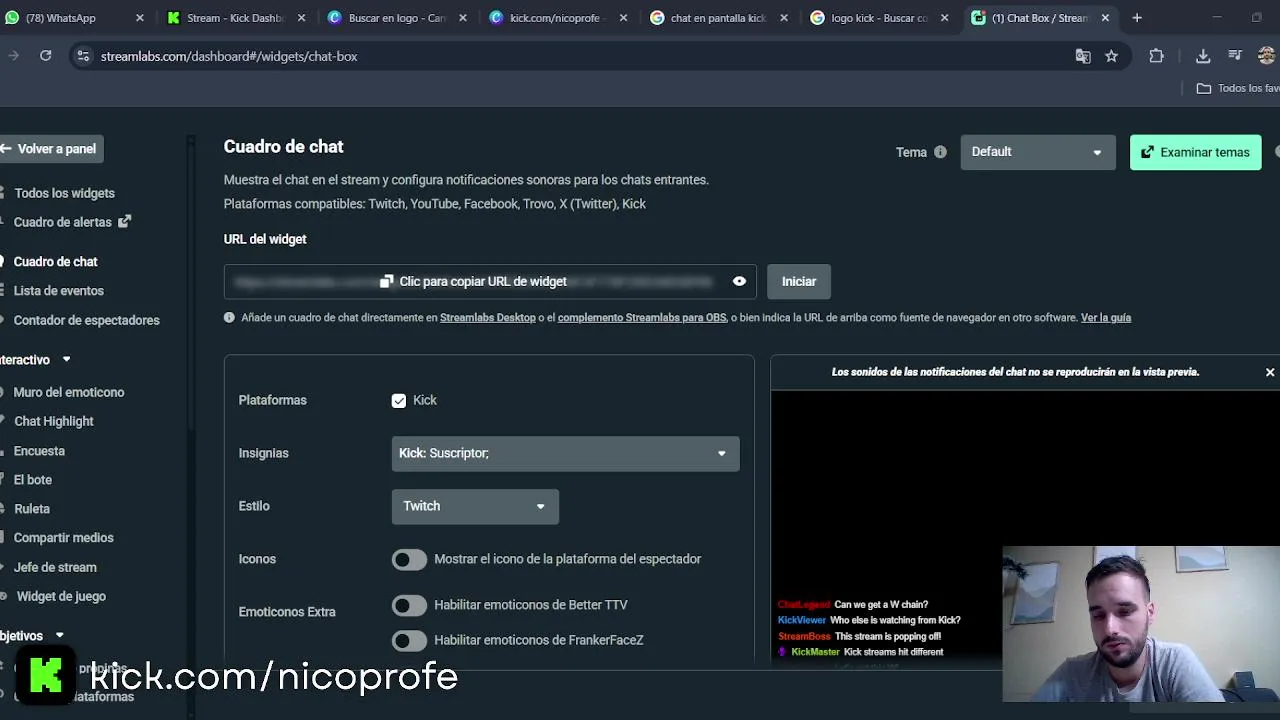Reload the page with the refresh icon
Screen dimensions: 1280x720
(x=46, y=56)
